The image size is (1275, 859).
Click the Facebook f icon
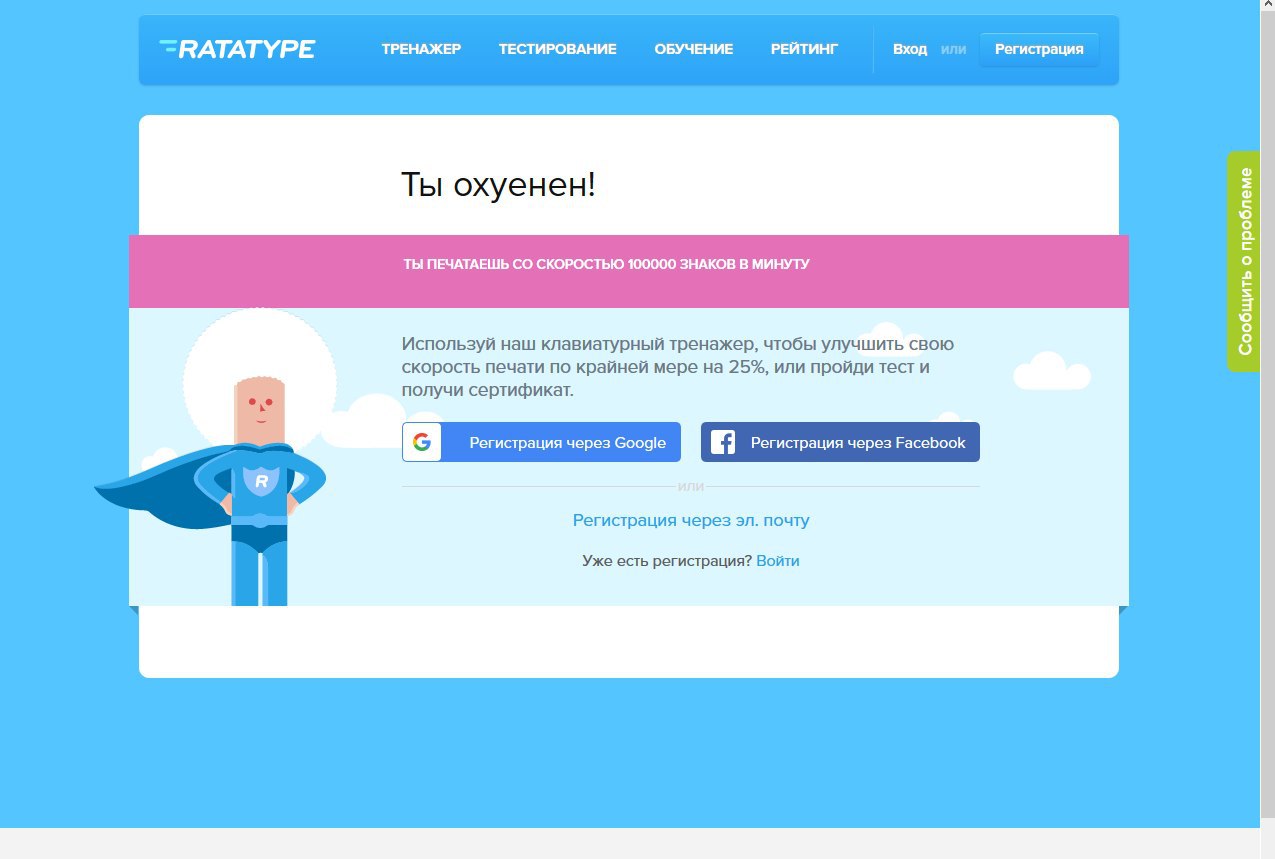[722, 442]
